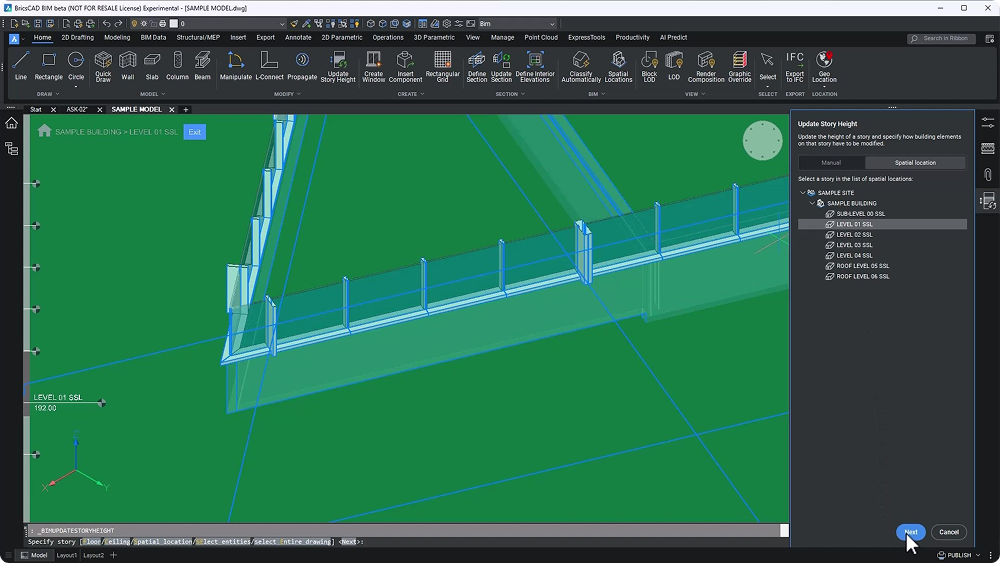The width and height of the screenshot is (1000, 563).
Task: Choose the Beam modeling tool
Action: click(x=202, y=66)
